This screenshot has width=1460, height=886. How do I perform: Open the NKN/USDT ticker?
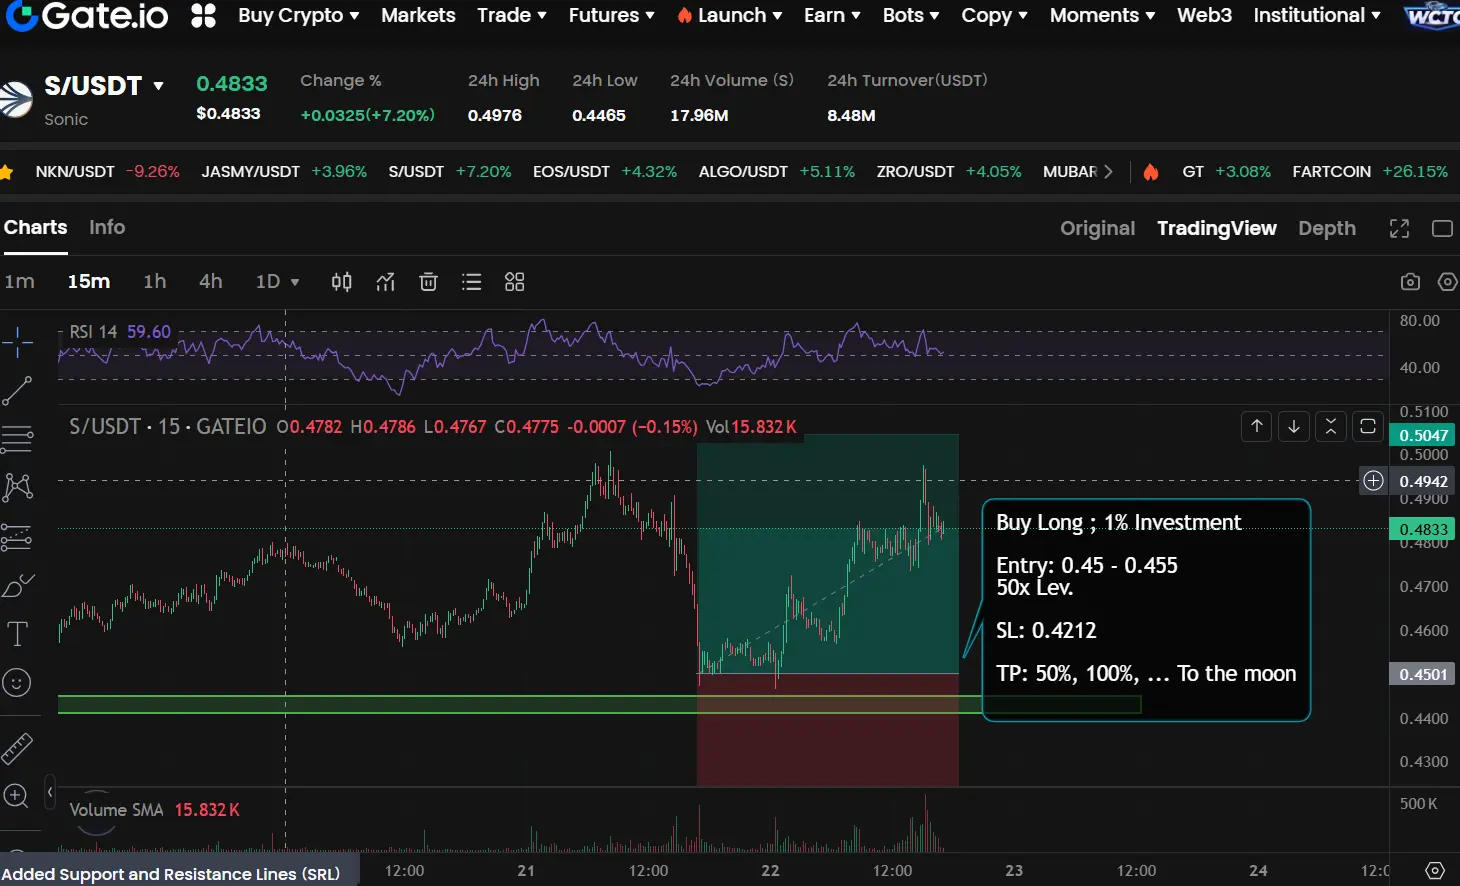[107, 172]
